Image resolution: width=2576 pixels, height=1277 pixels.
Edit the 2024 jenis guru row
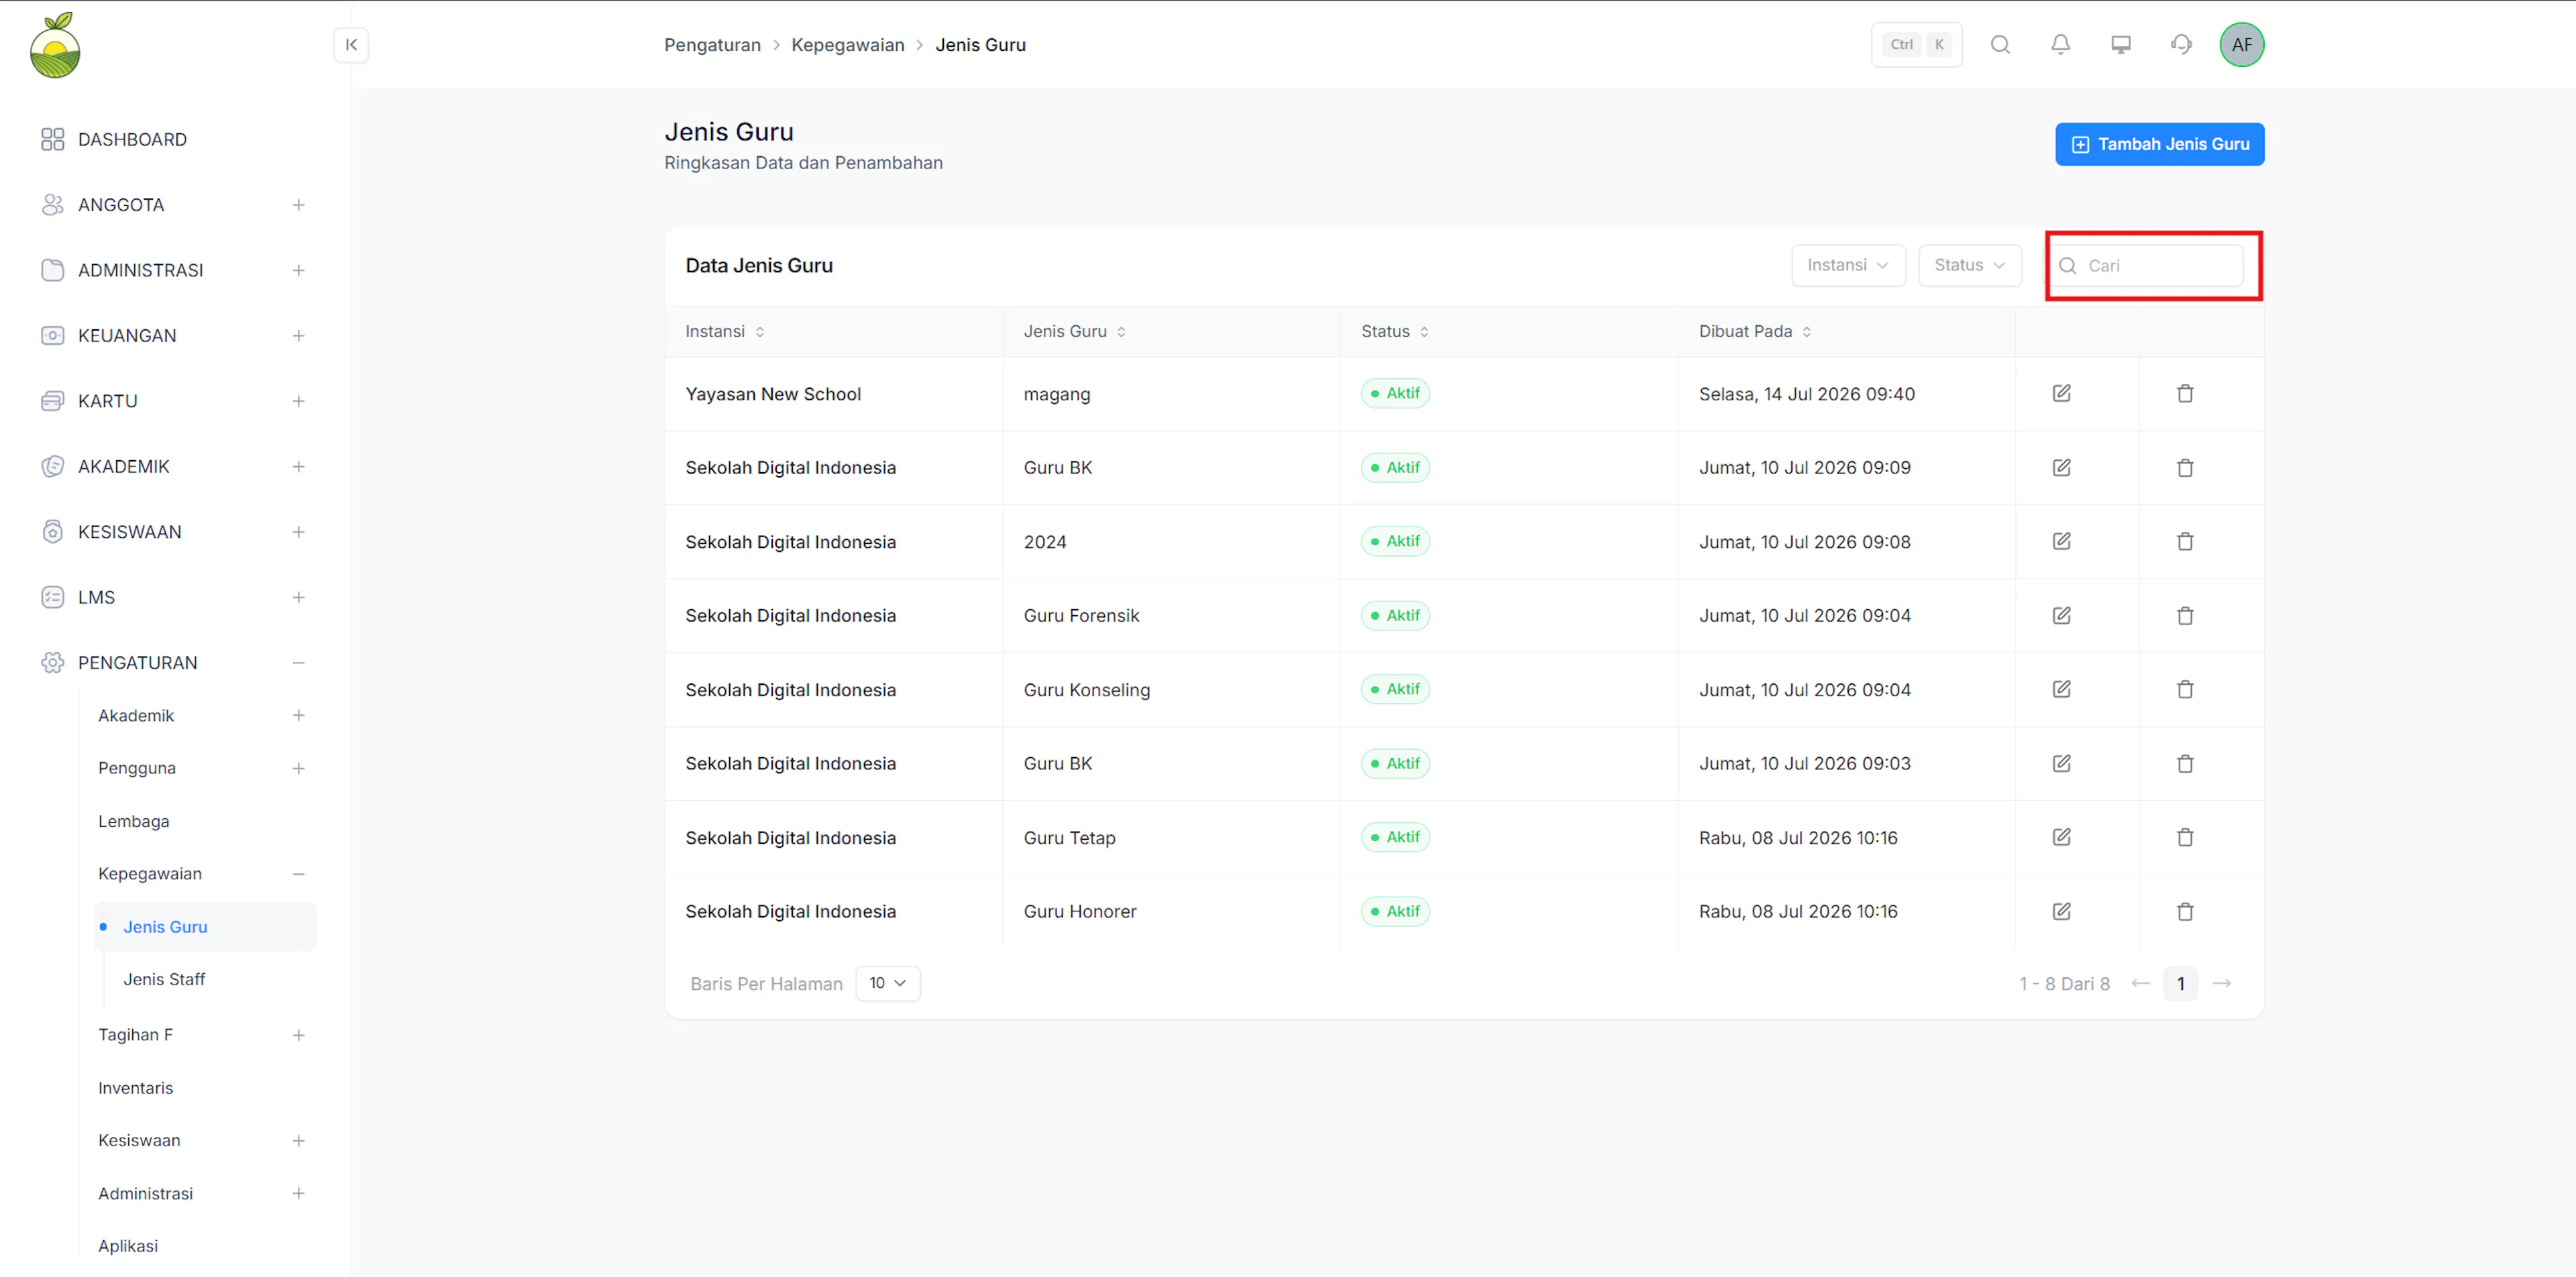click(2062, 541)
